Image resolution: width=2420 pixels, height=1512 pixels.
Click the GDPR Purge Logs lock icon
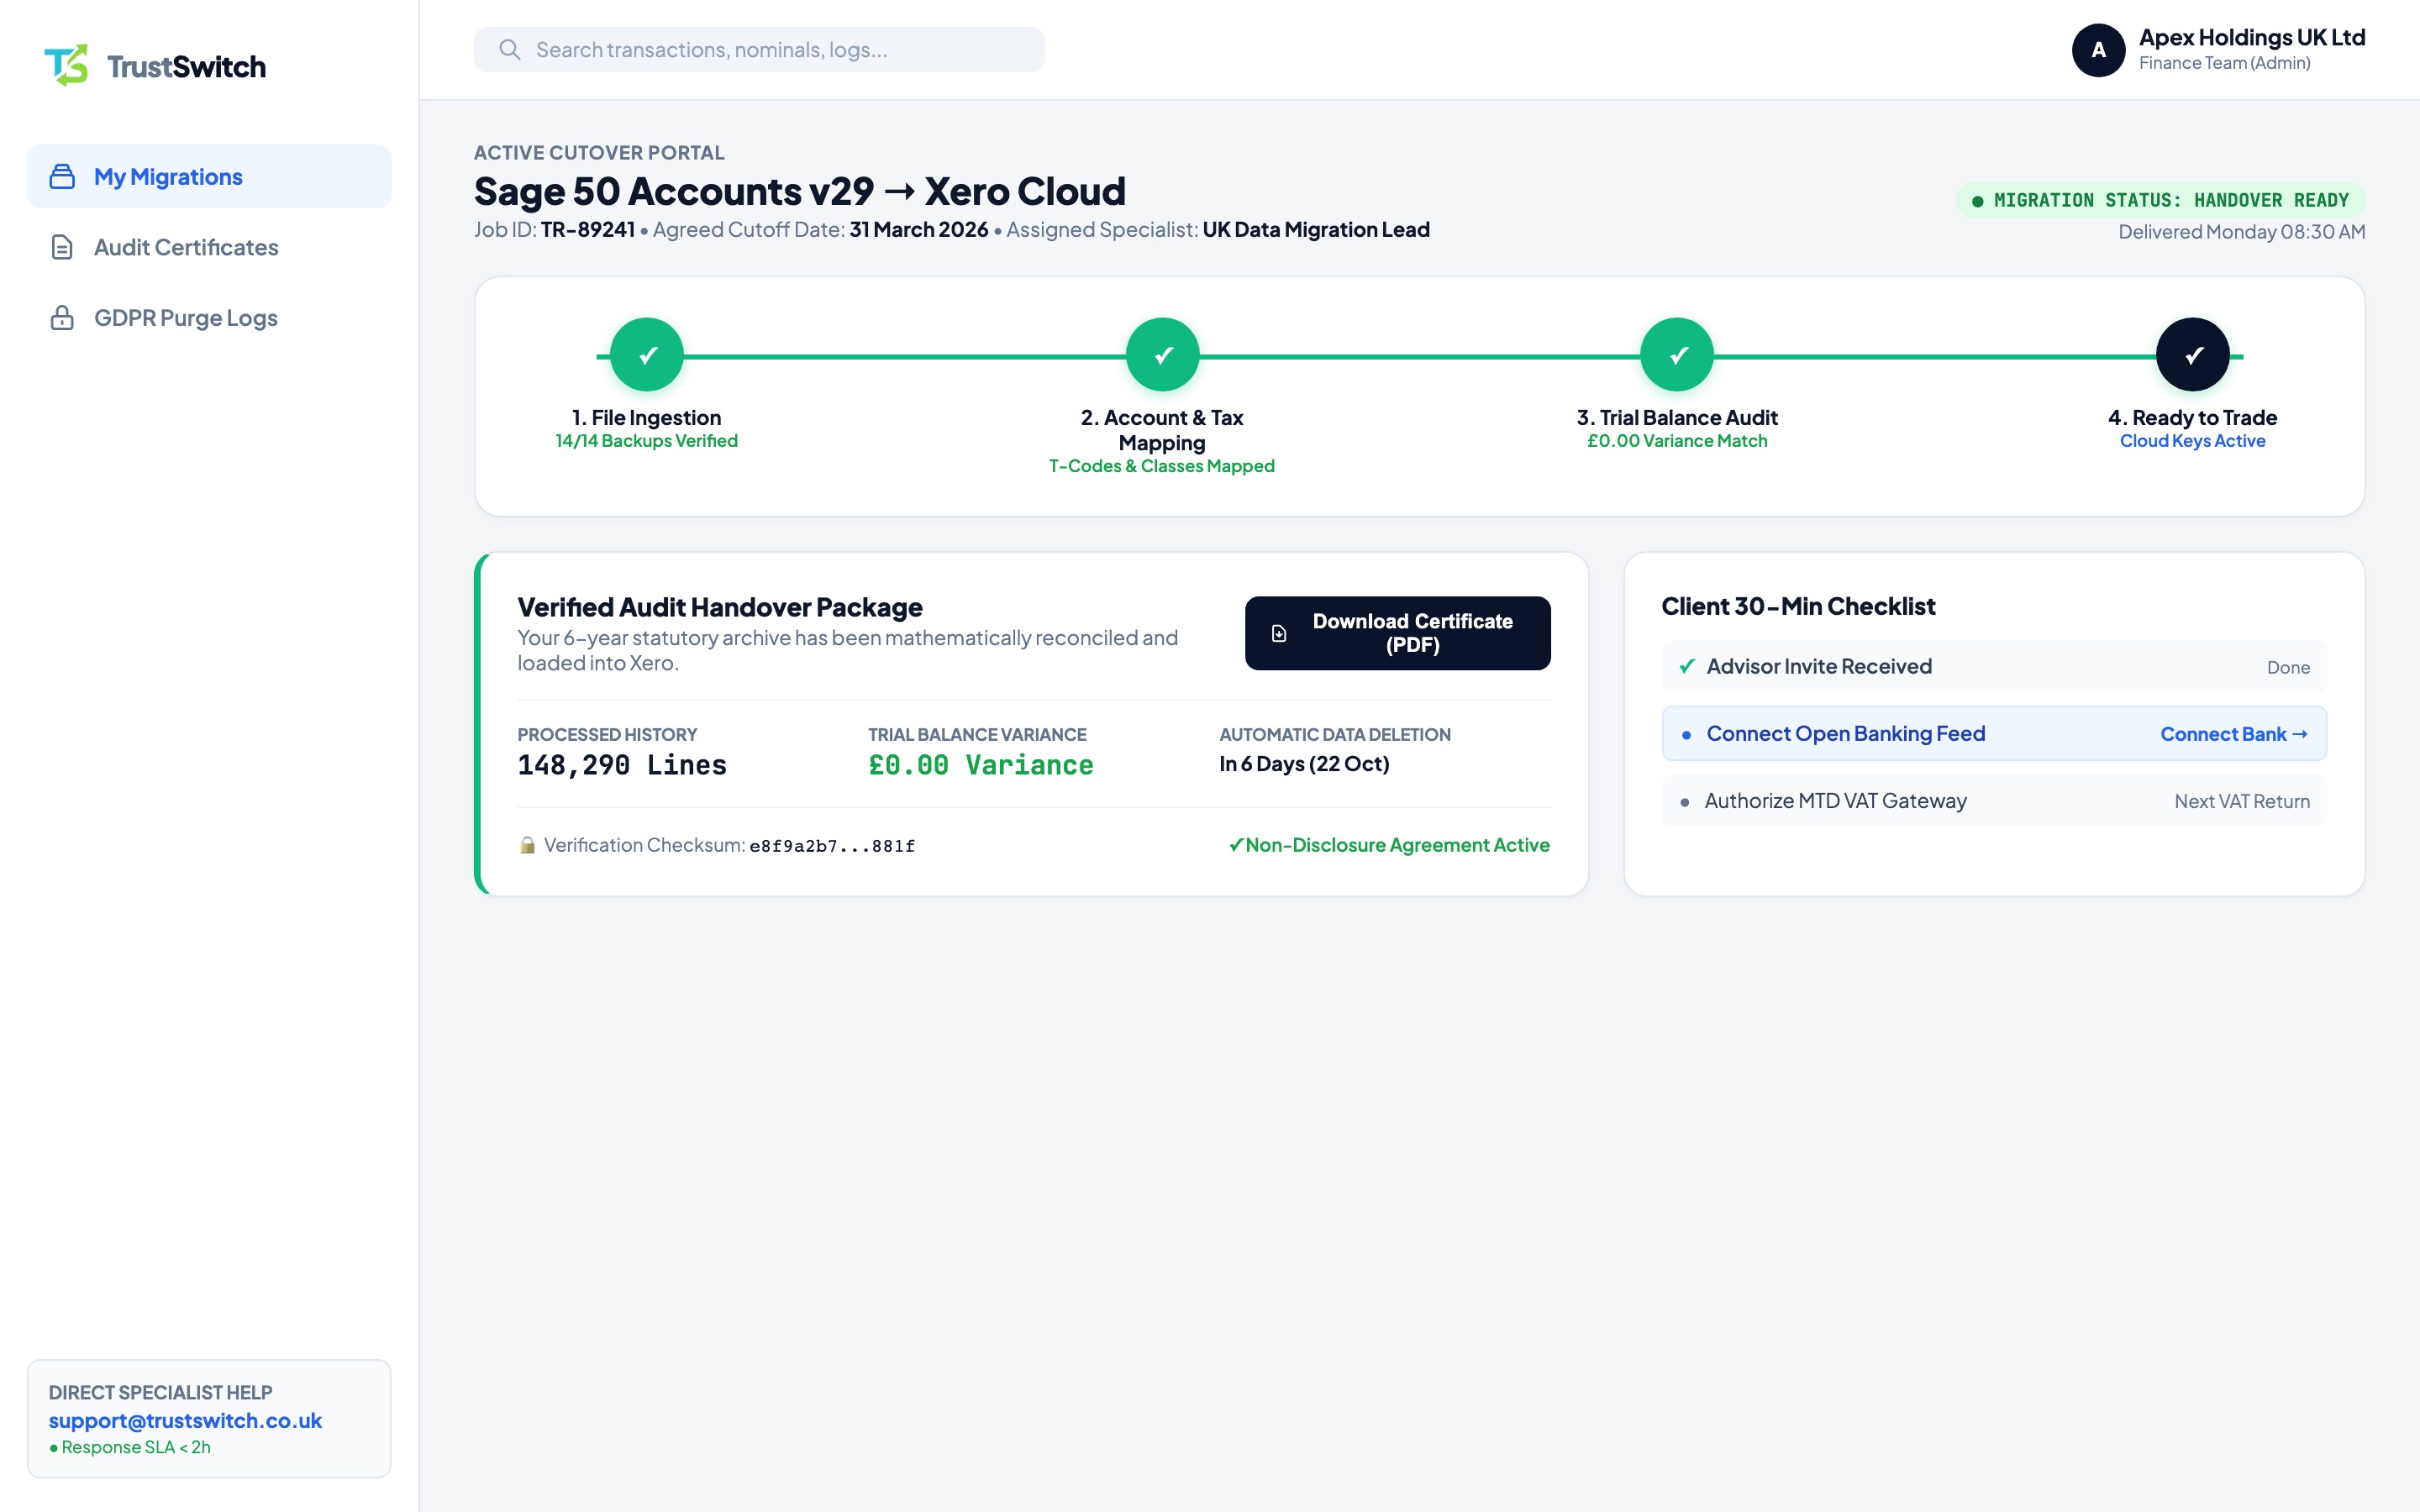click(62, 318)
